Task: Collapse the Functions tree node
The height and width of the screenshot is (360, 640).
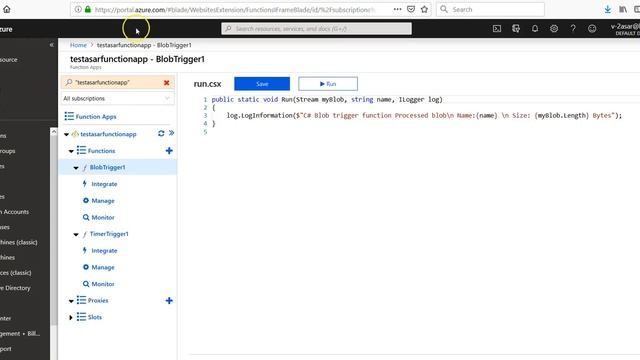Action: pos(71,151)
